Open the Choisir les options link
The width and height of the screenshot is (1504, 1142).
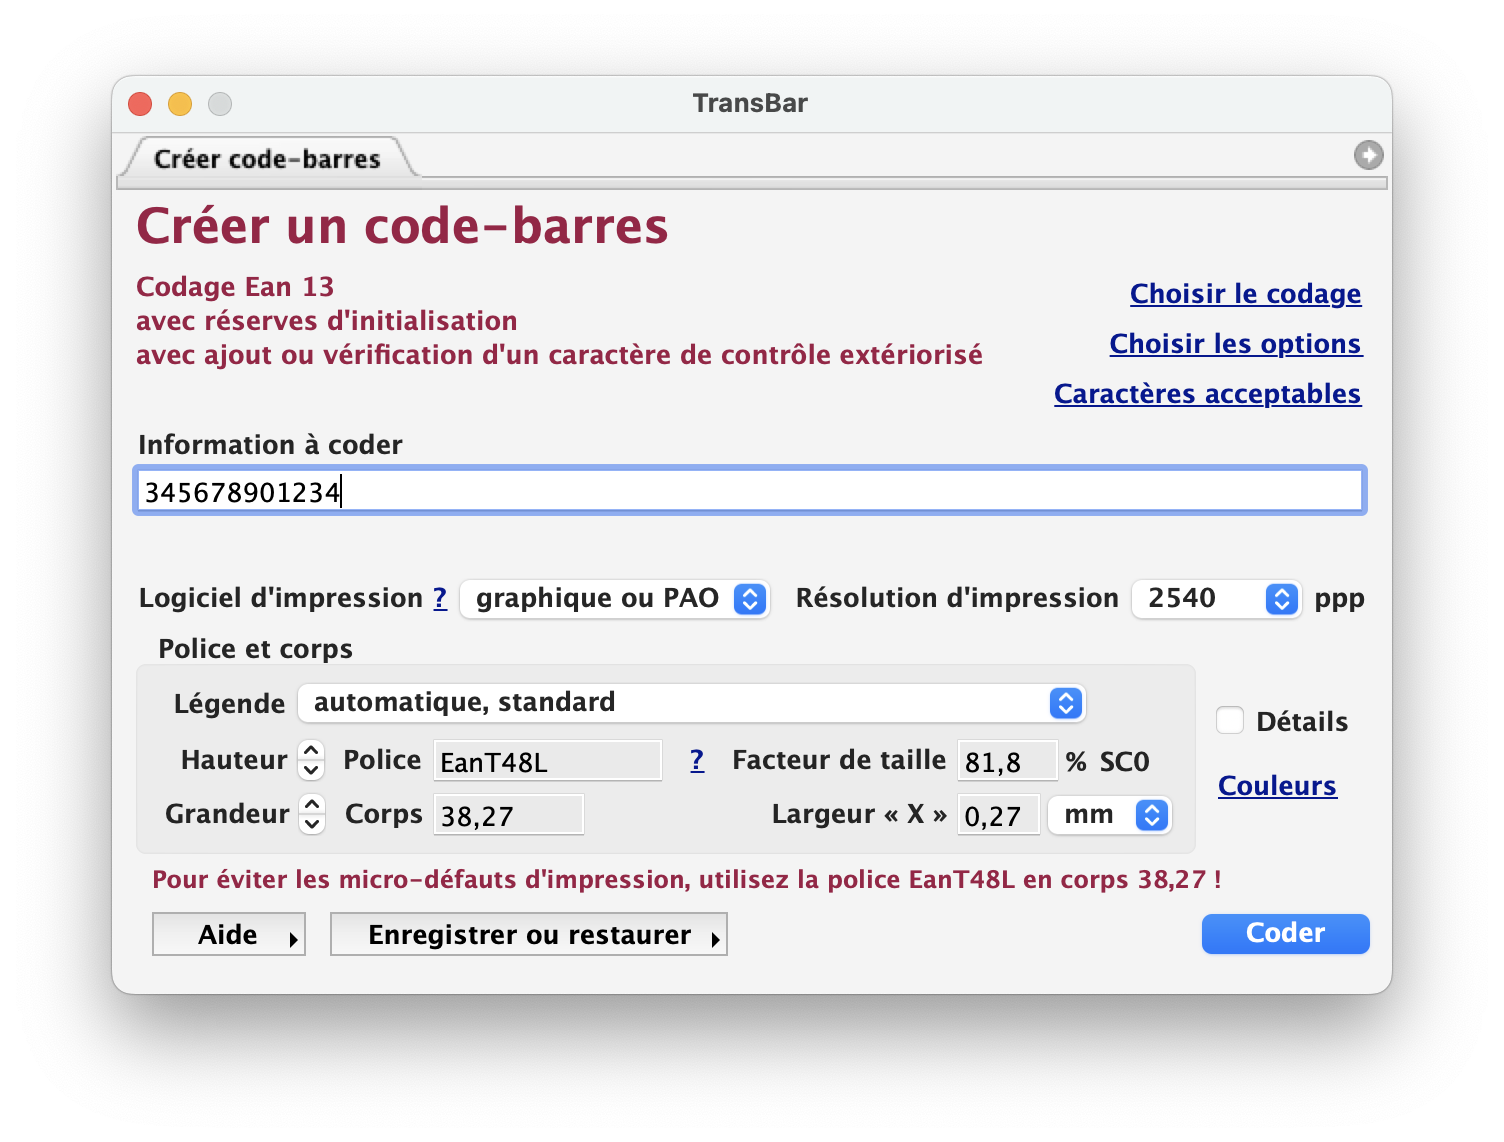1235,344
